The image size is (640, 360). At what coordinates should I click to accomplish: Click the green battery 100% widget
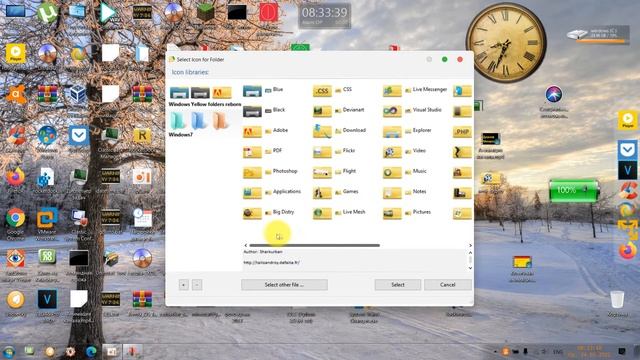[573, 191]
